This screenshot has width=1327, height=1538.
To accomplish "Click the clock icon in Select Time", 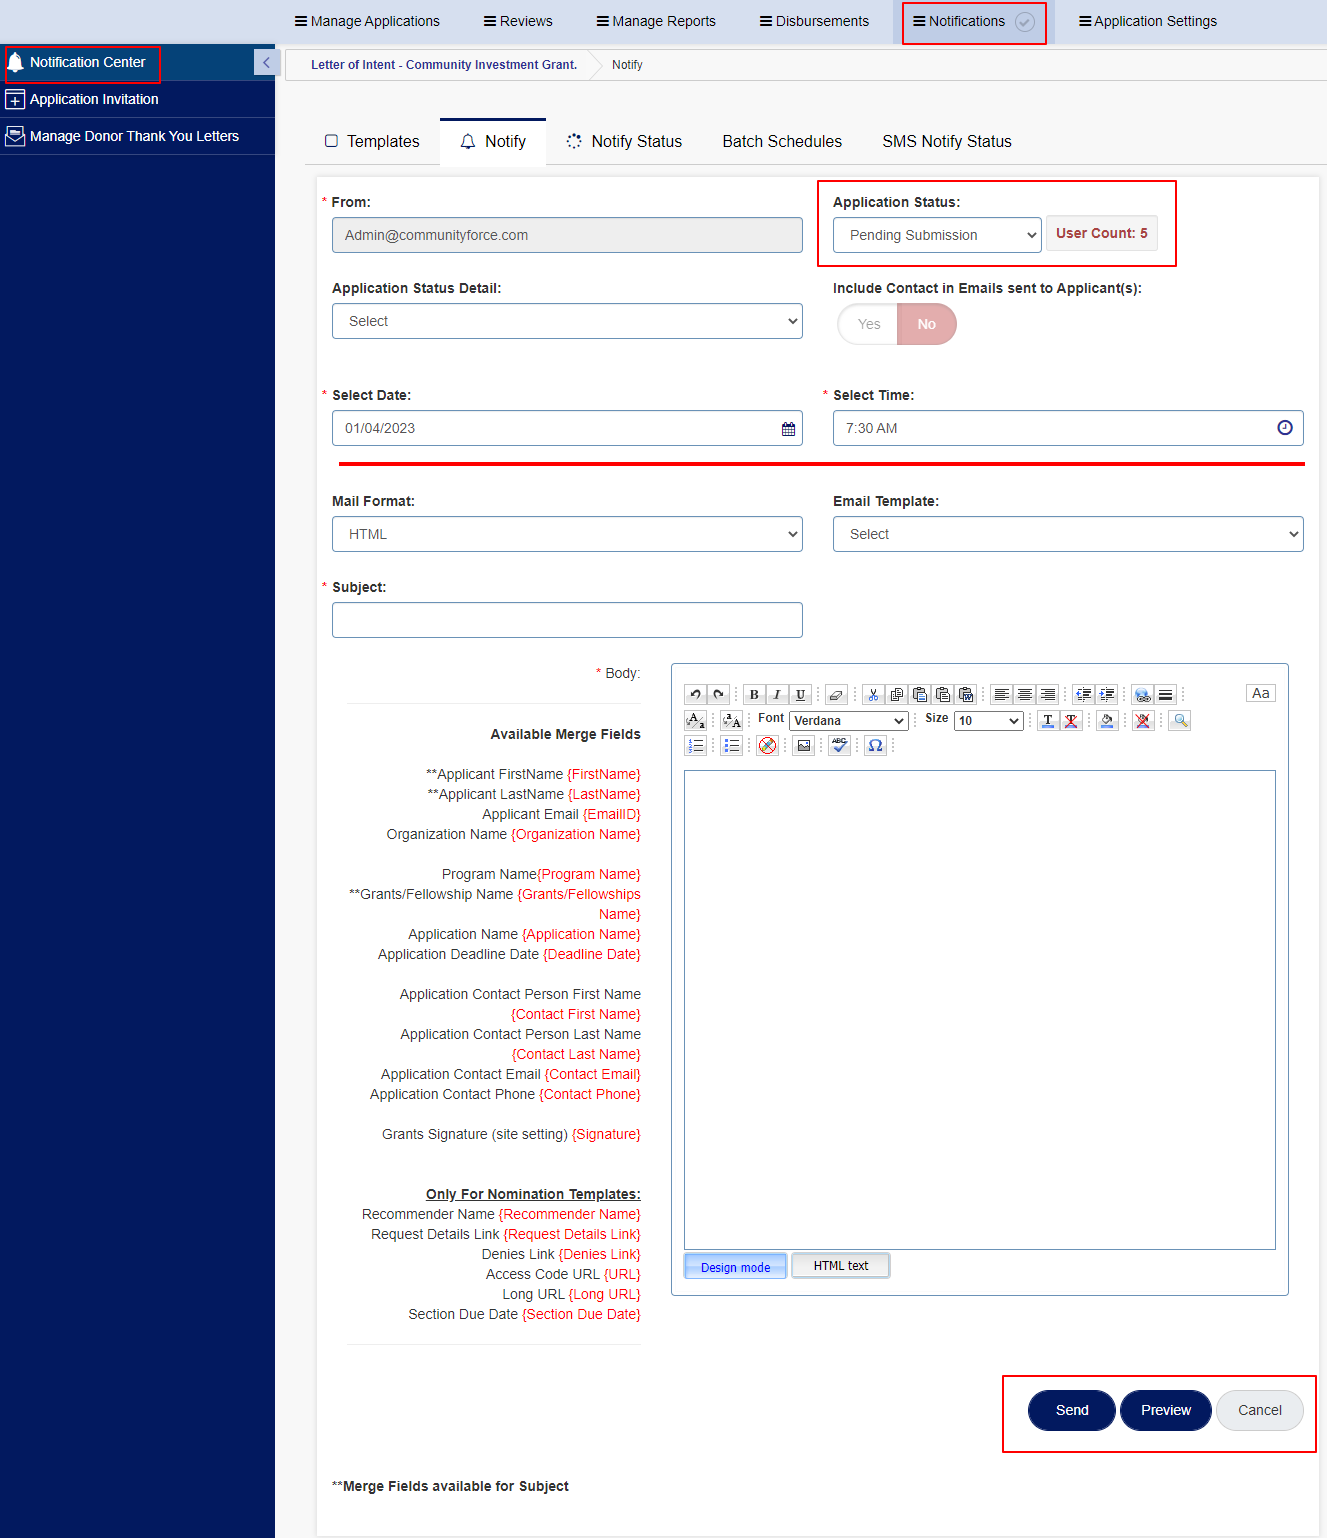I will click(x=1285, y=428).
